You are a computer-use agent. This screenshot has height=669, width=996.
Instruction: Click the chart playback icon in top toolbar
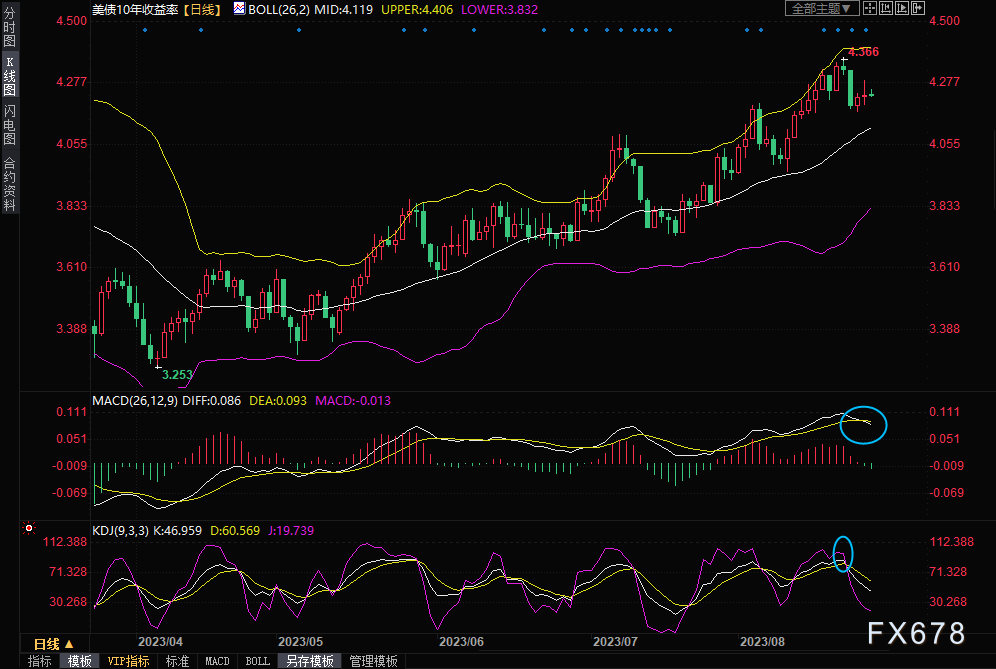[x=904, y=8]
